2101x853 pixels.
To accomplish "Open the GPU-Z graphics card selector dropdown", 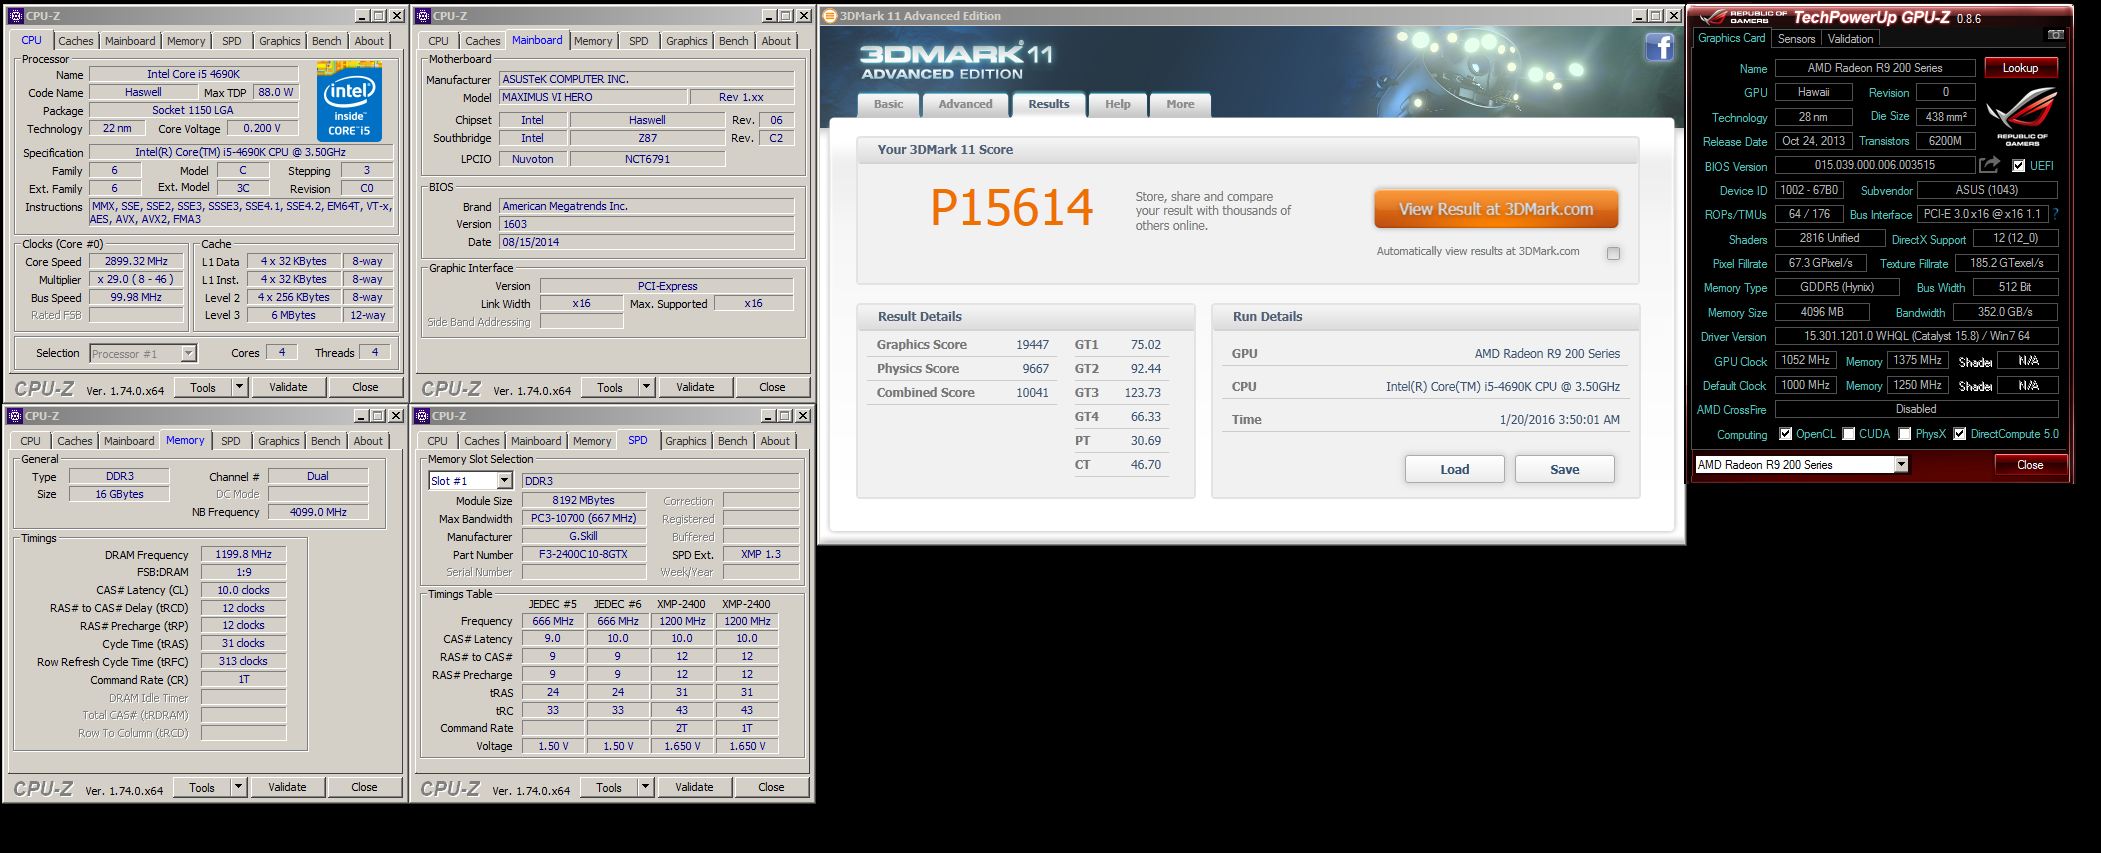I will (1900, 464).
